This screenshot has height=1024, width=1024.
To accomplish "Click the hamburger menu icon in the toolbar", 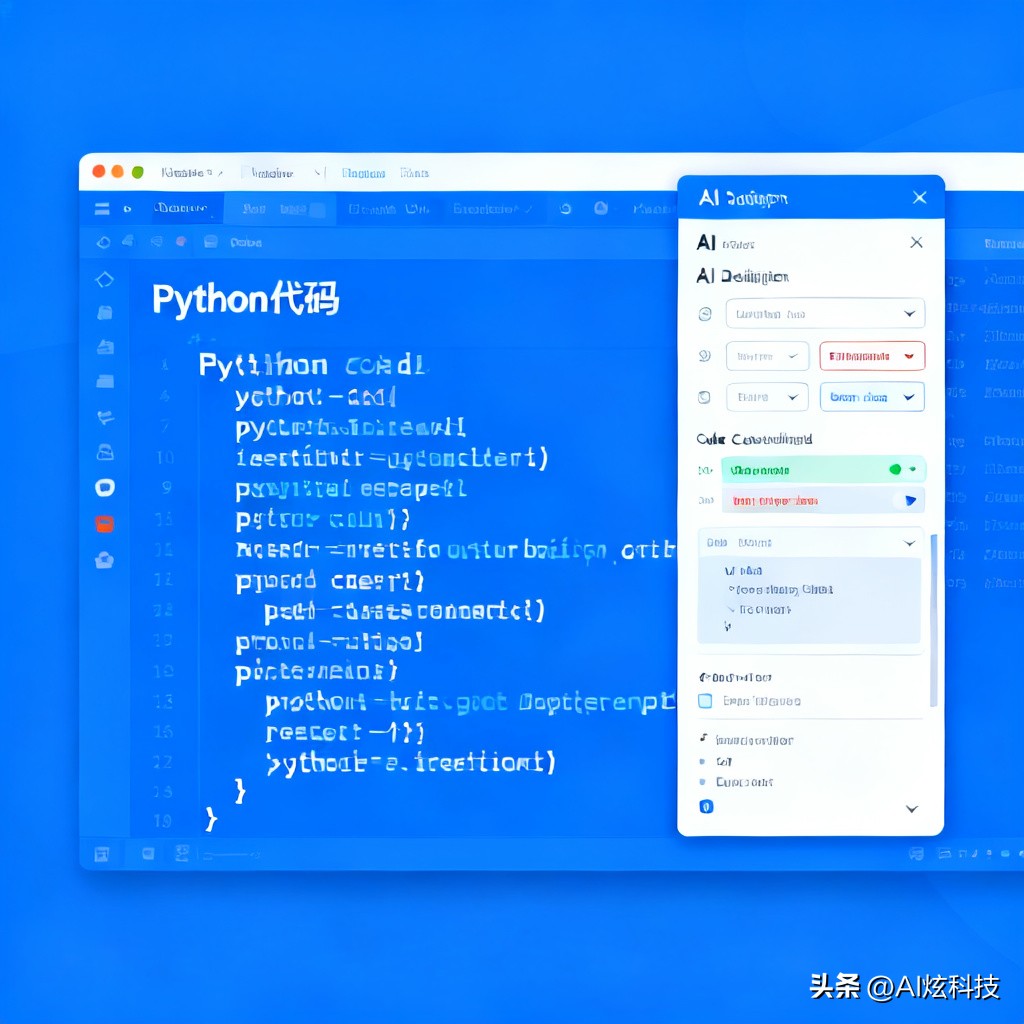I will pyautogui.click(x=101, y=209).
